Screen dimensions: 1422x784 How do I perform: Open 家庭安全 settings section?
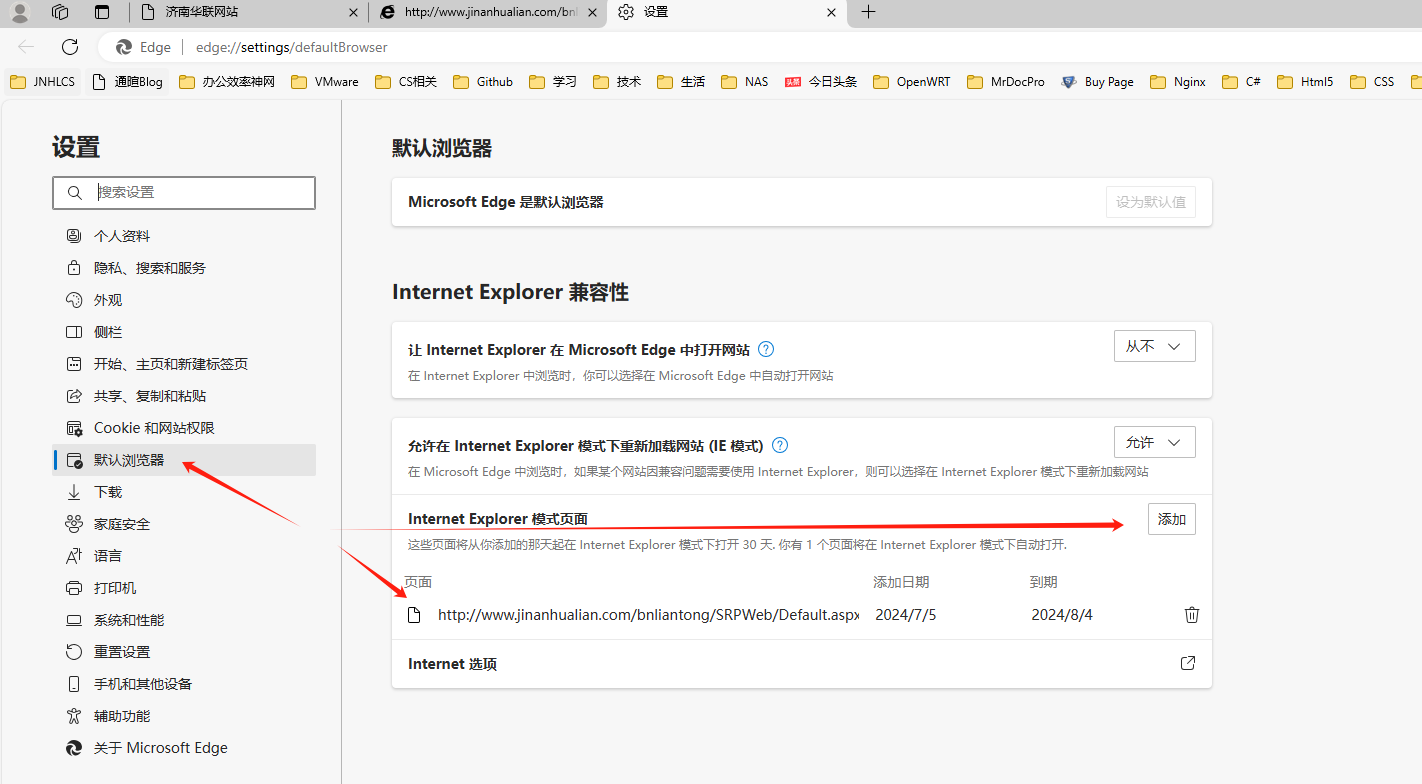coord(184,524)
